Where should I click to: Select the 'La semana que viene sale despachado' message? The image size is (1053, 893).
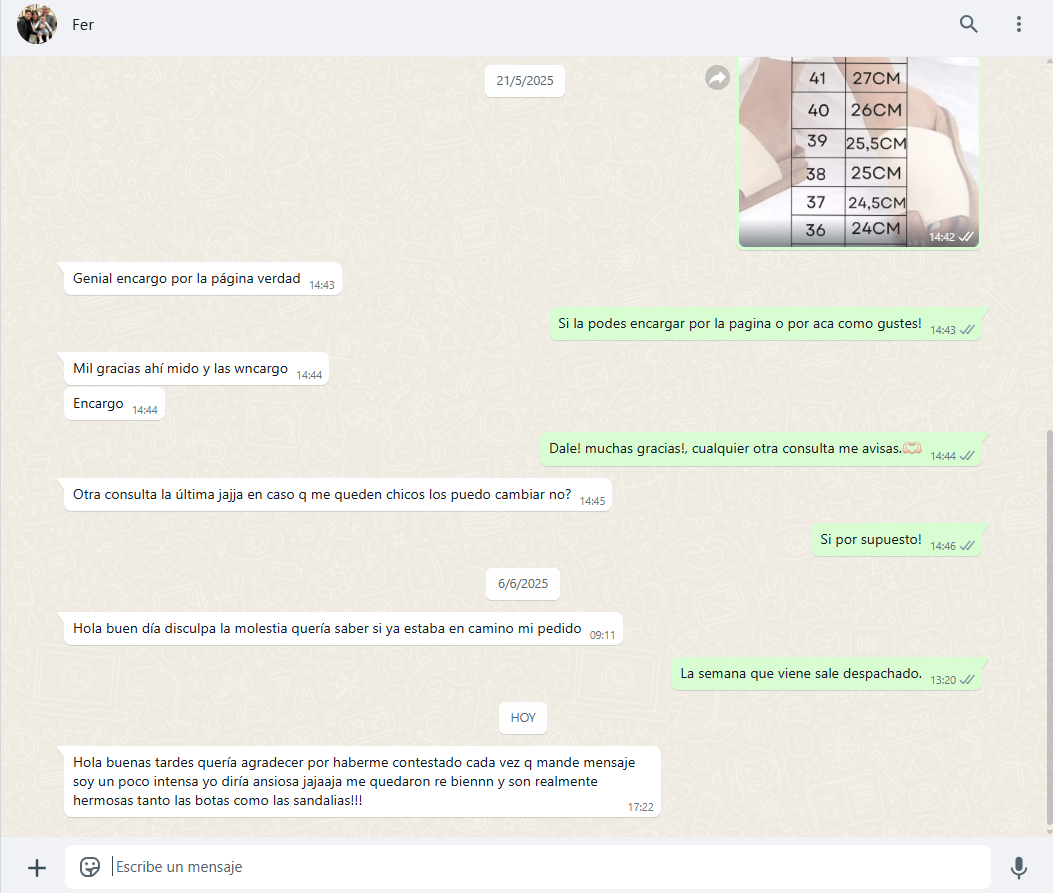826,674
